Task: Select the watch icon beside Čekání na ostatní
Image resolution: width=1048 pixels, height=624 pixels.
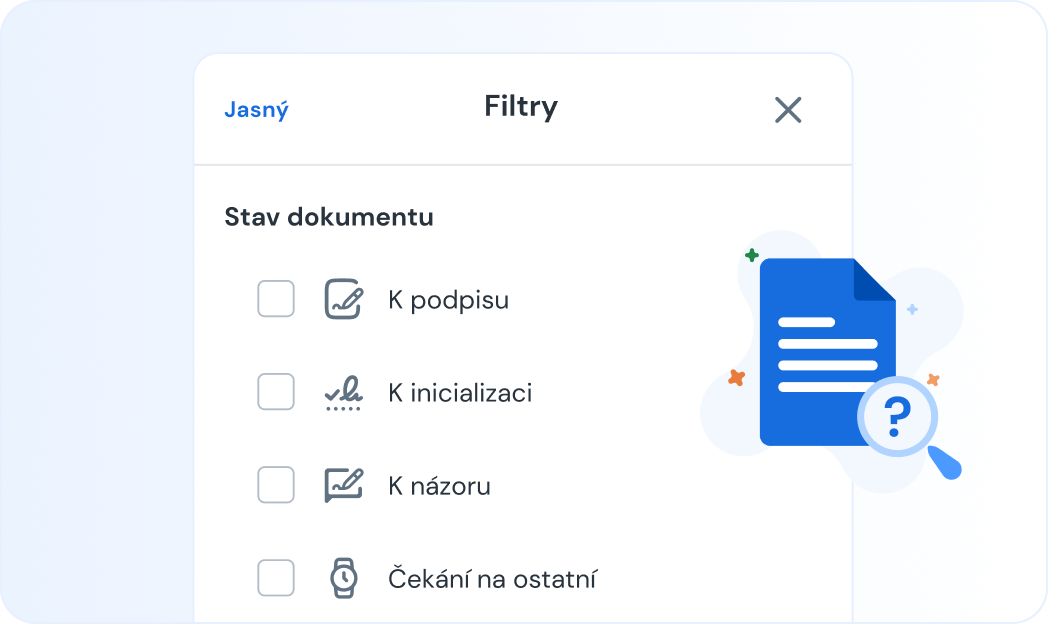Action: click(343, 577)
